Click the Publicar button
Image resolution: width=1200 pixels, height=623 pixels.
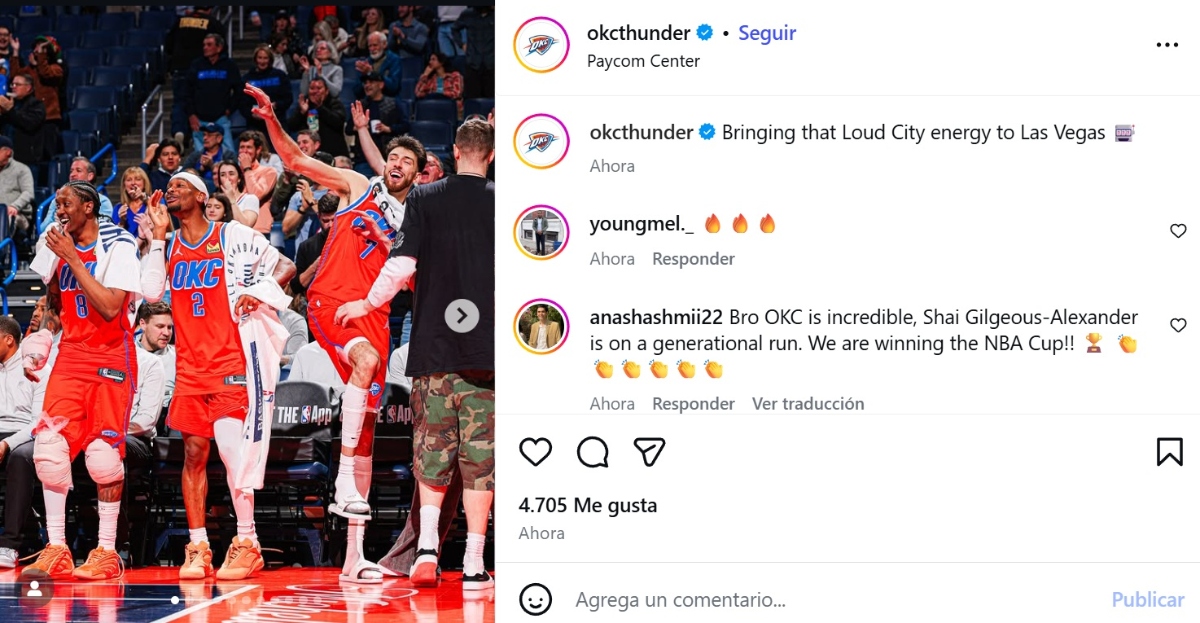pyautogui.click(x=1148, y=600)
